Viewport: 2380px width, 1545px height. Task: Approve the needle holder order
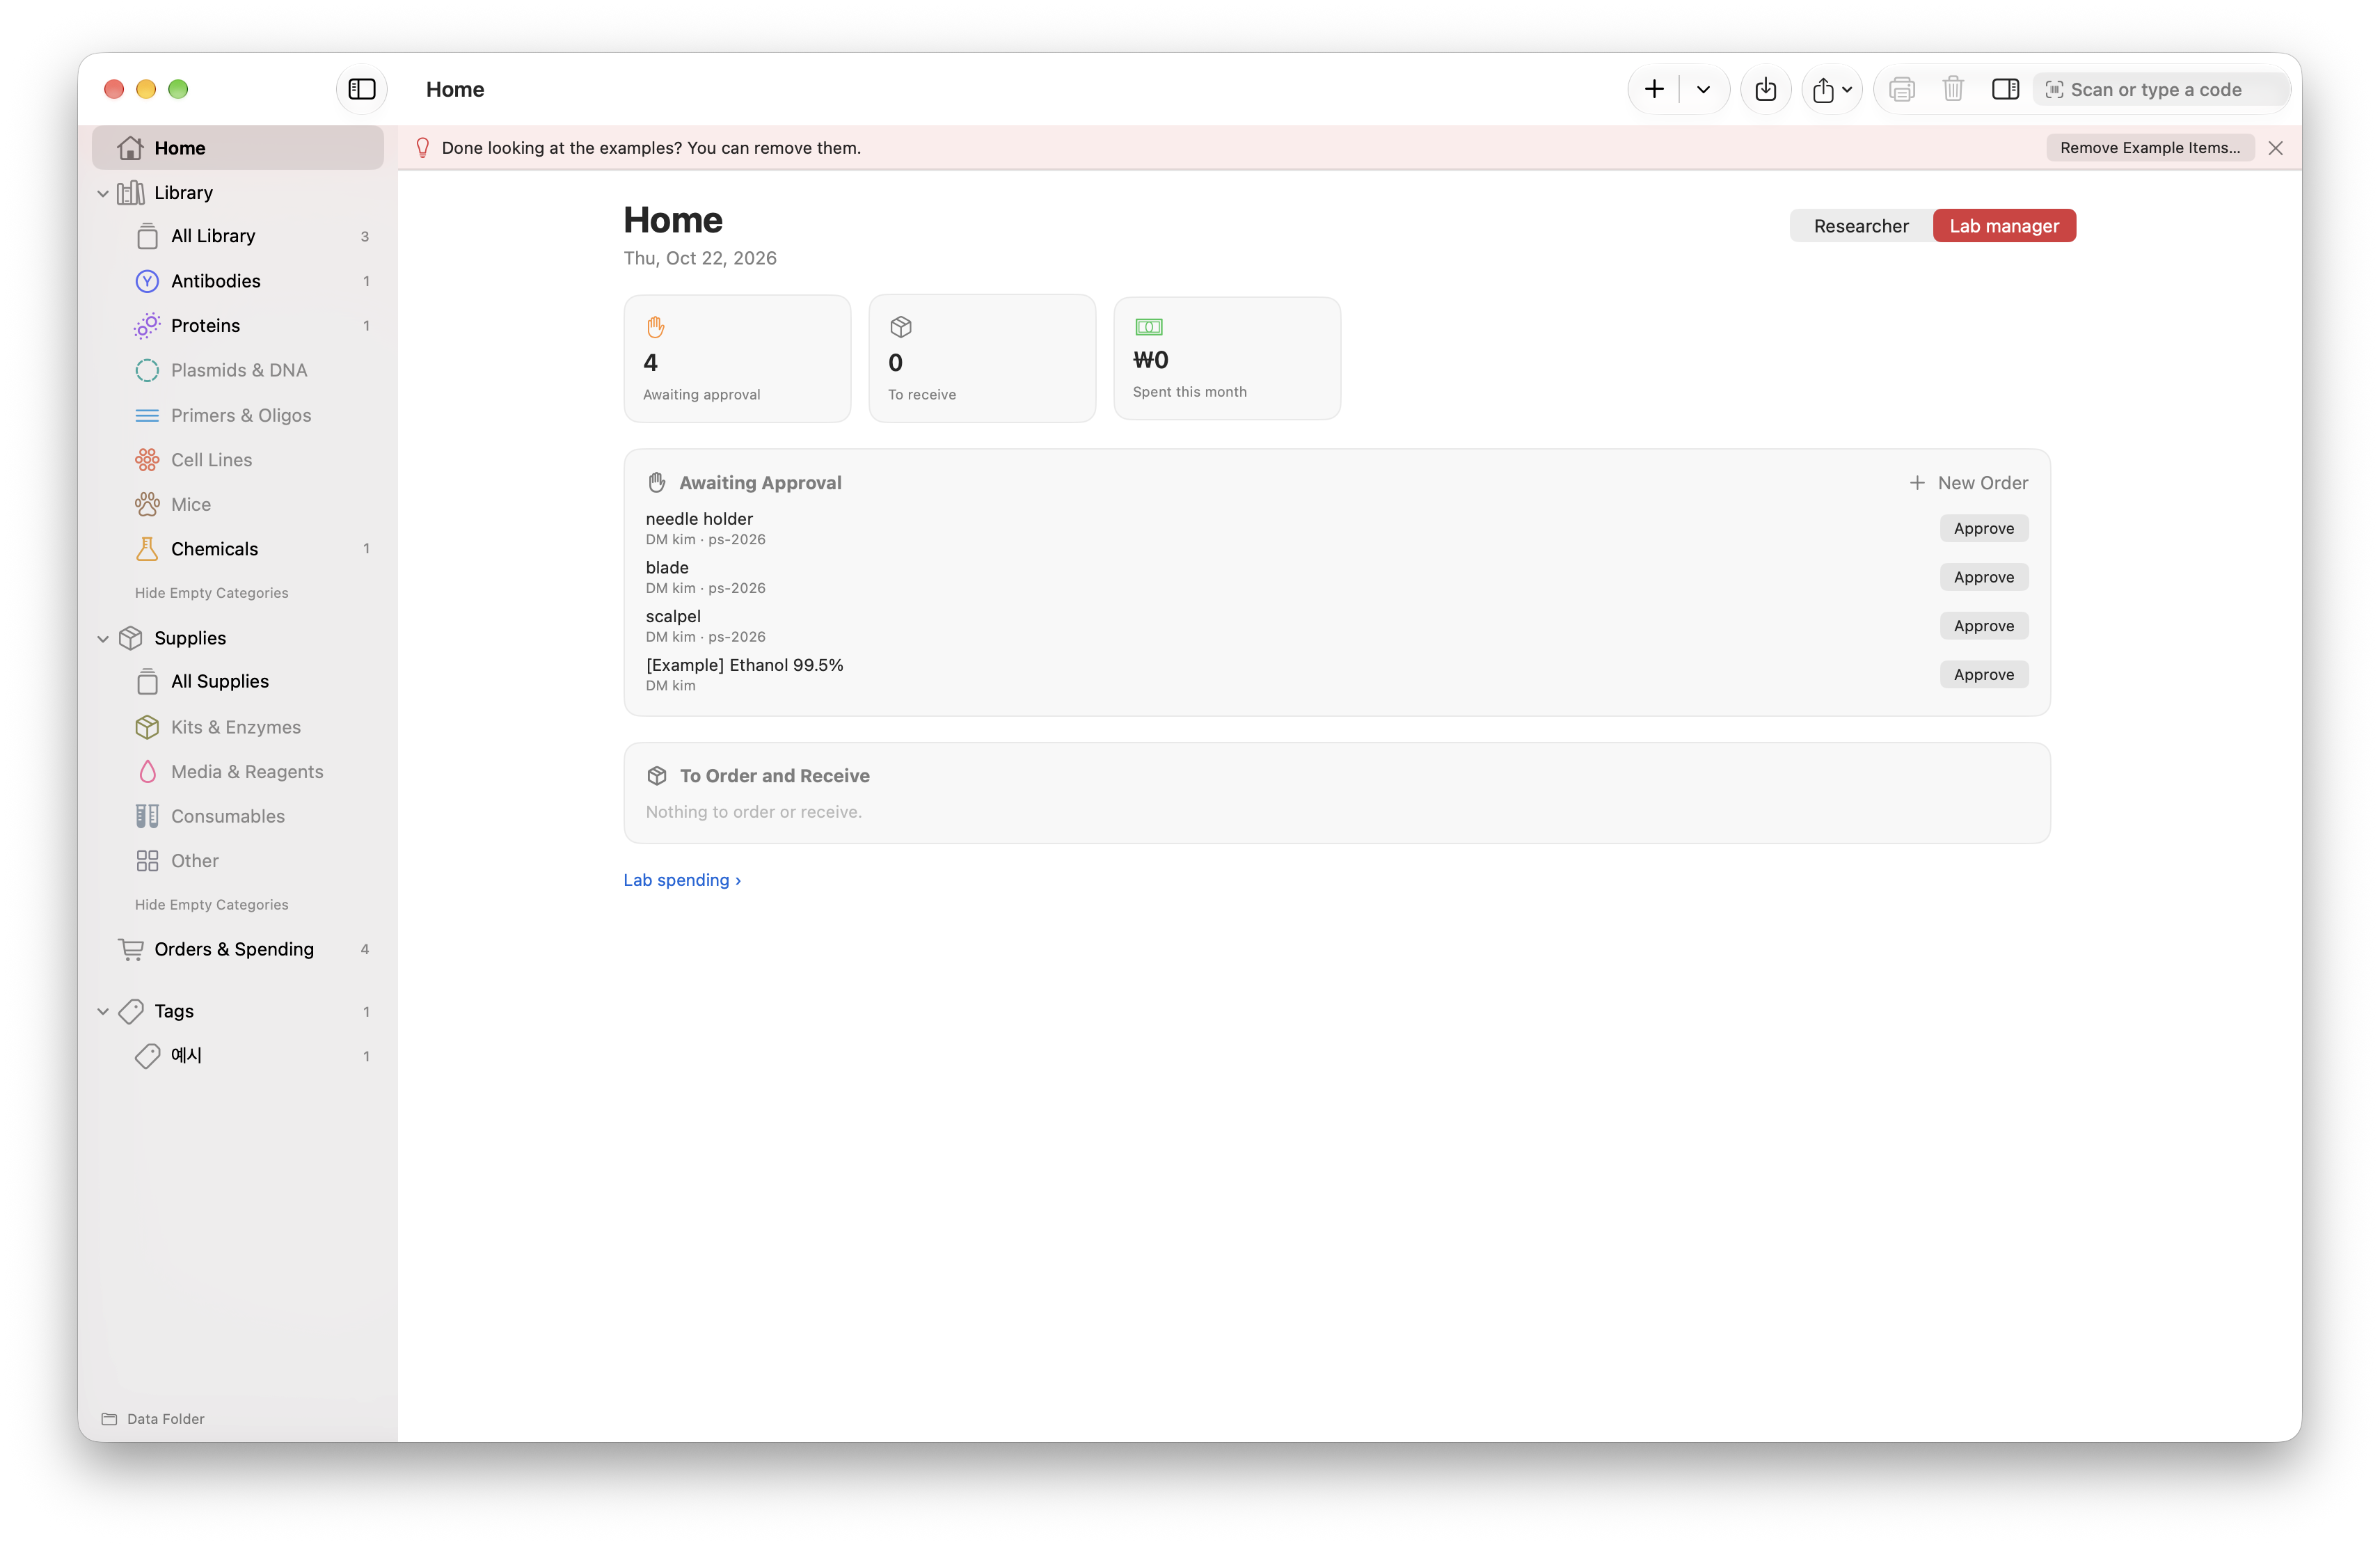(1983, 528)
